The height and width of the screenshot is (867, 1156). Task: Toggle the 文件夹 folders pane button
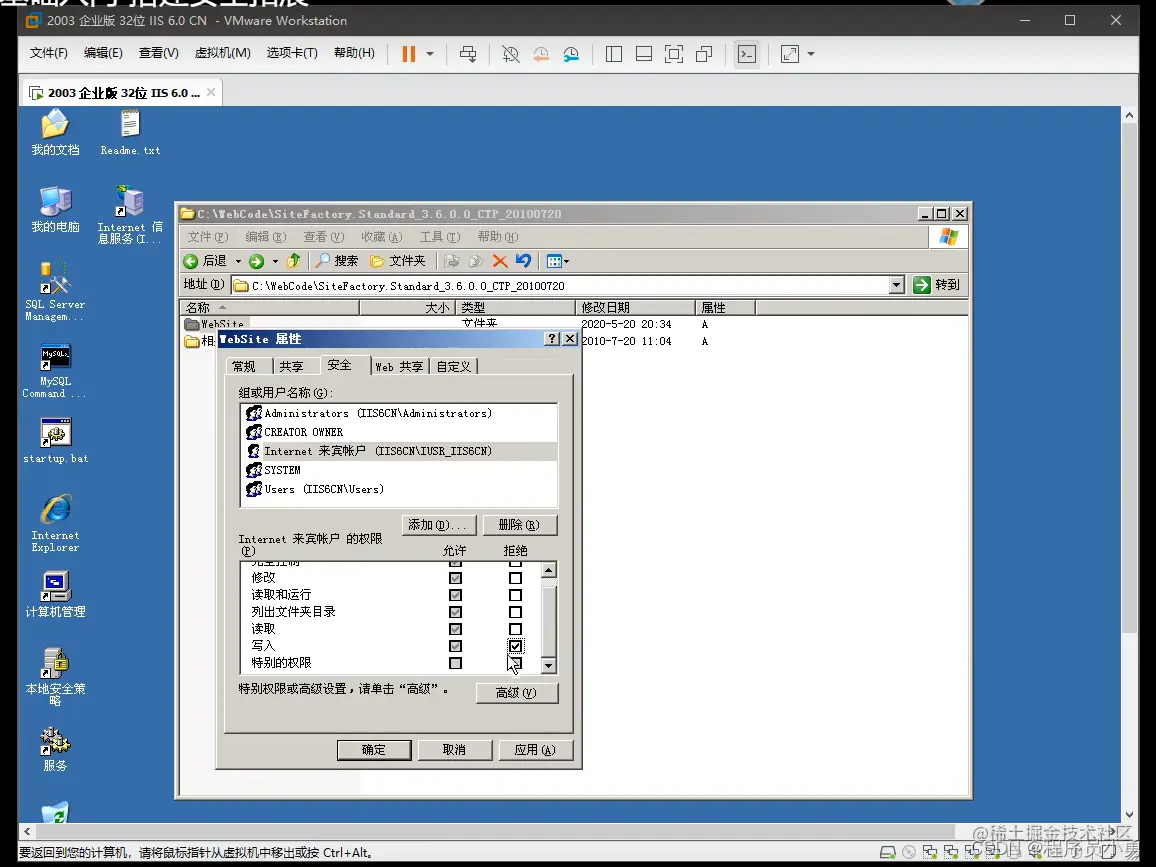coord(398,261)
